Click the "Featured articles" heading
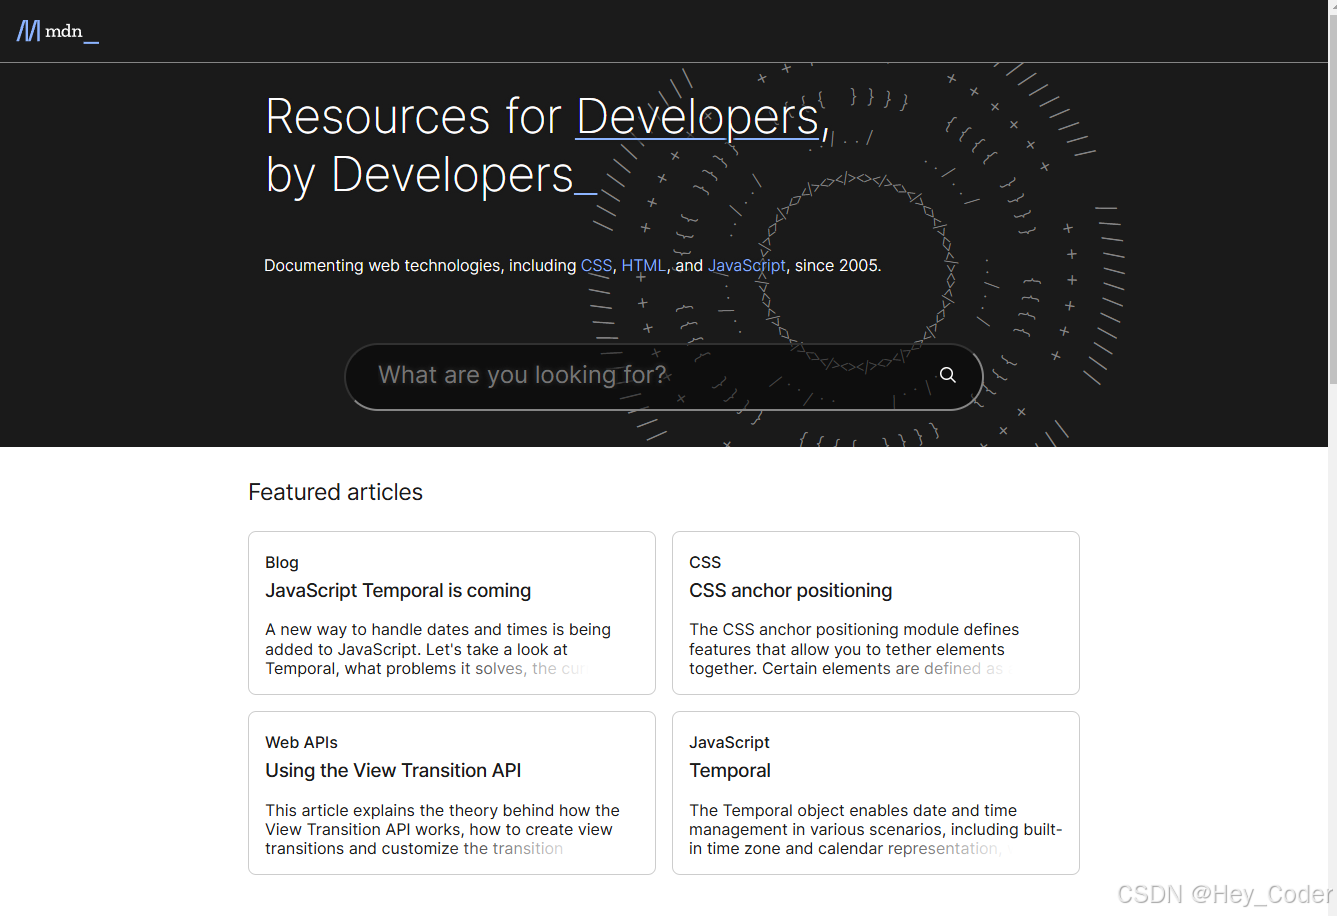The image size is (1337, 916). coord(336,492)
